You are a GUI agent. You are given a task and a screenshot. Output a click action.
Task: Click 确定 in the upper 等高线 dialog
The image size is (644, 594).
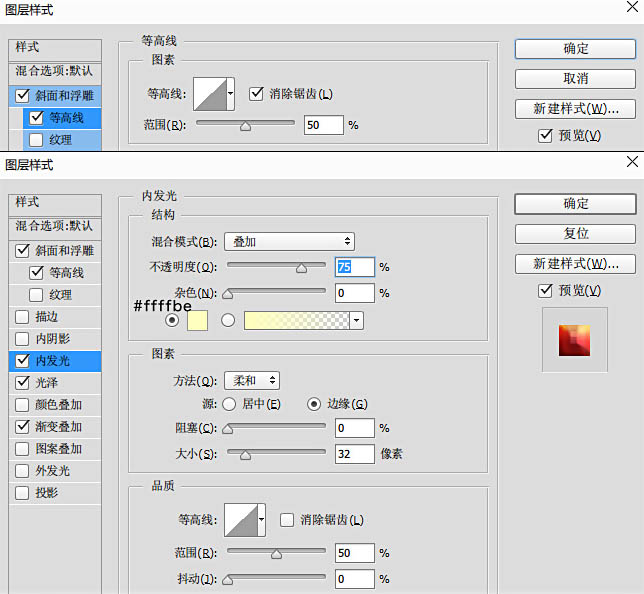point(575,49)
